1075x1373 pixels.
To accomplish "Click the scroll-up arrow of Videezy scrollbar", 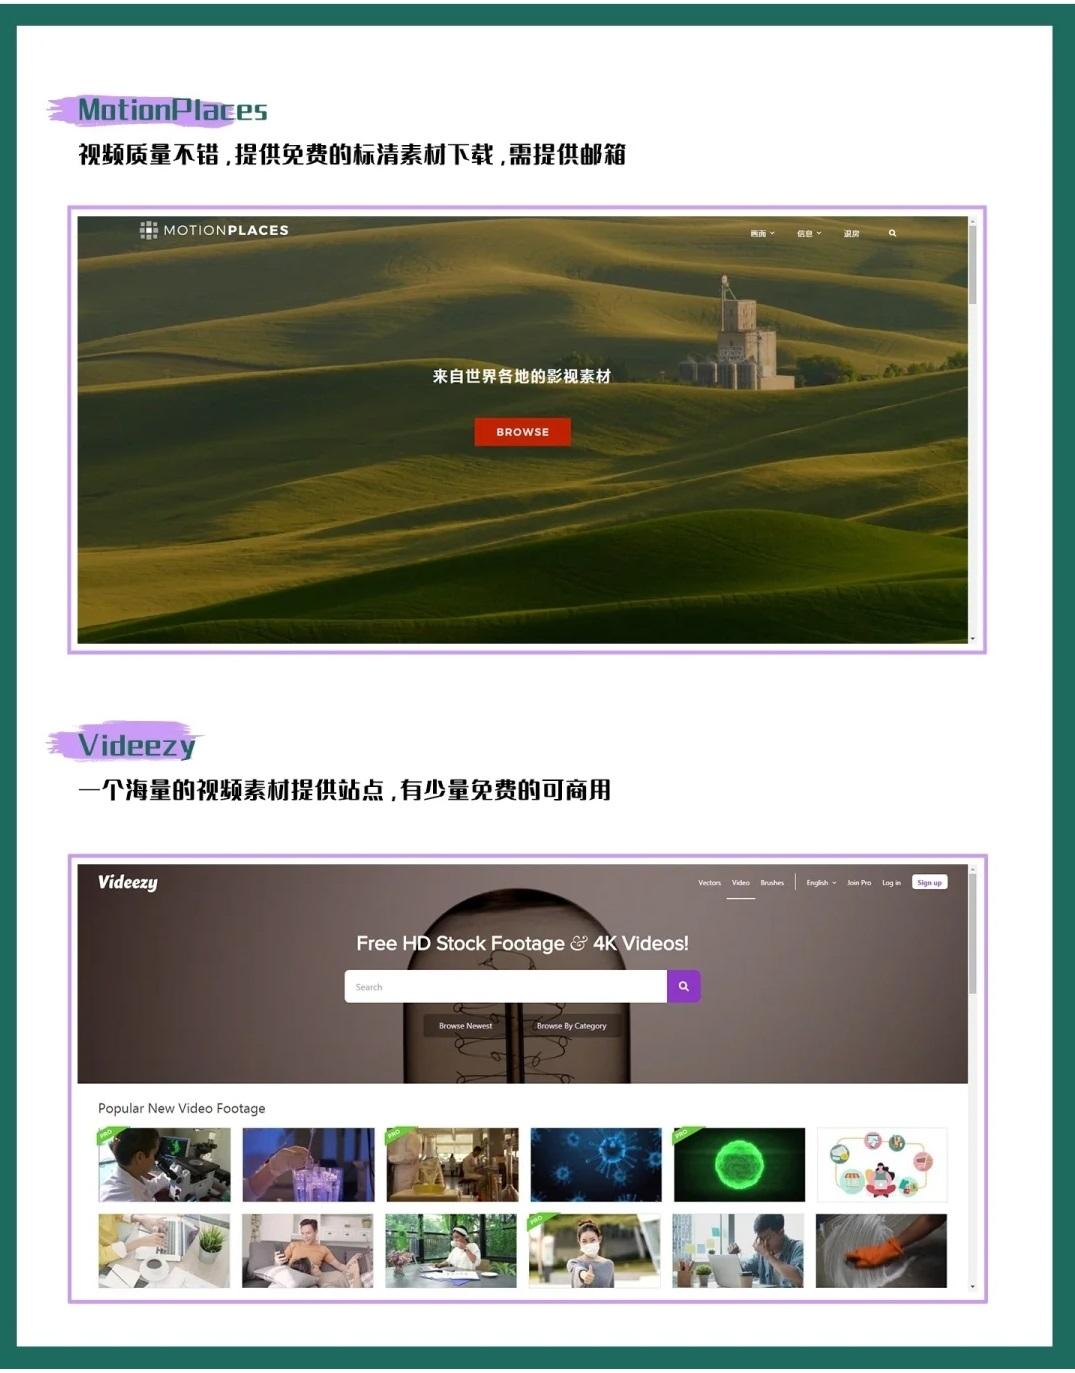I will pyautogui.click(x=973, y=869).
